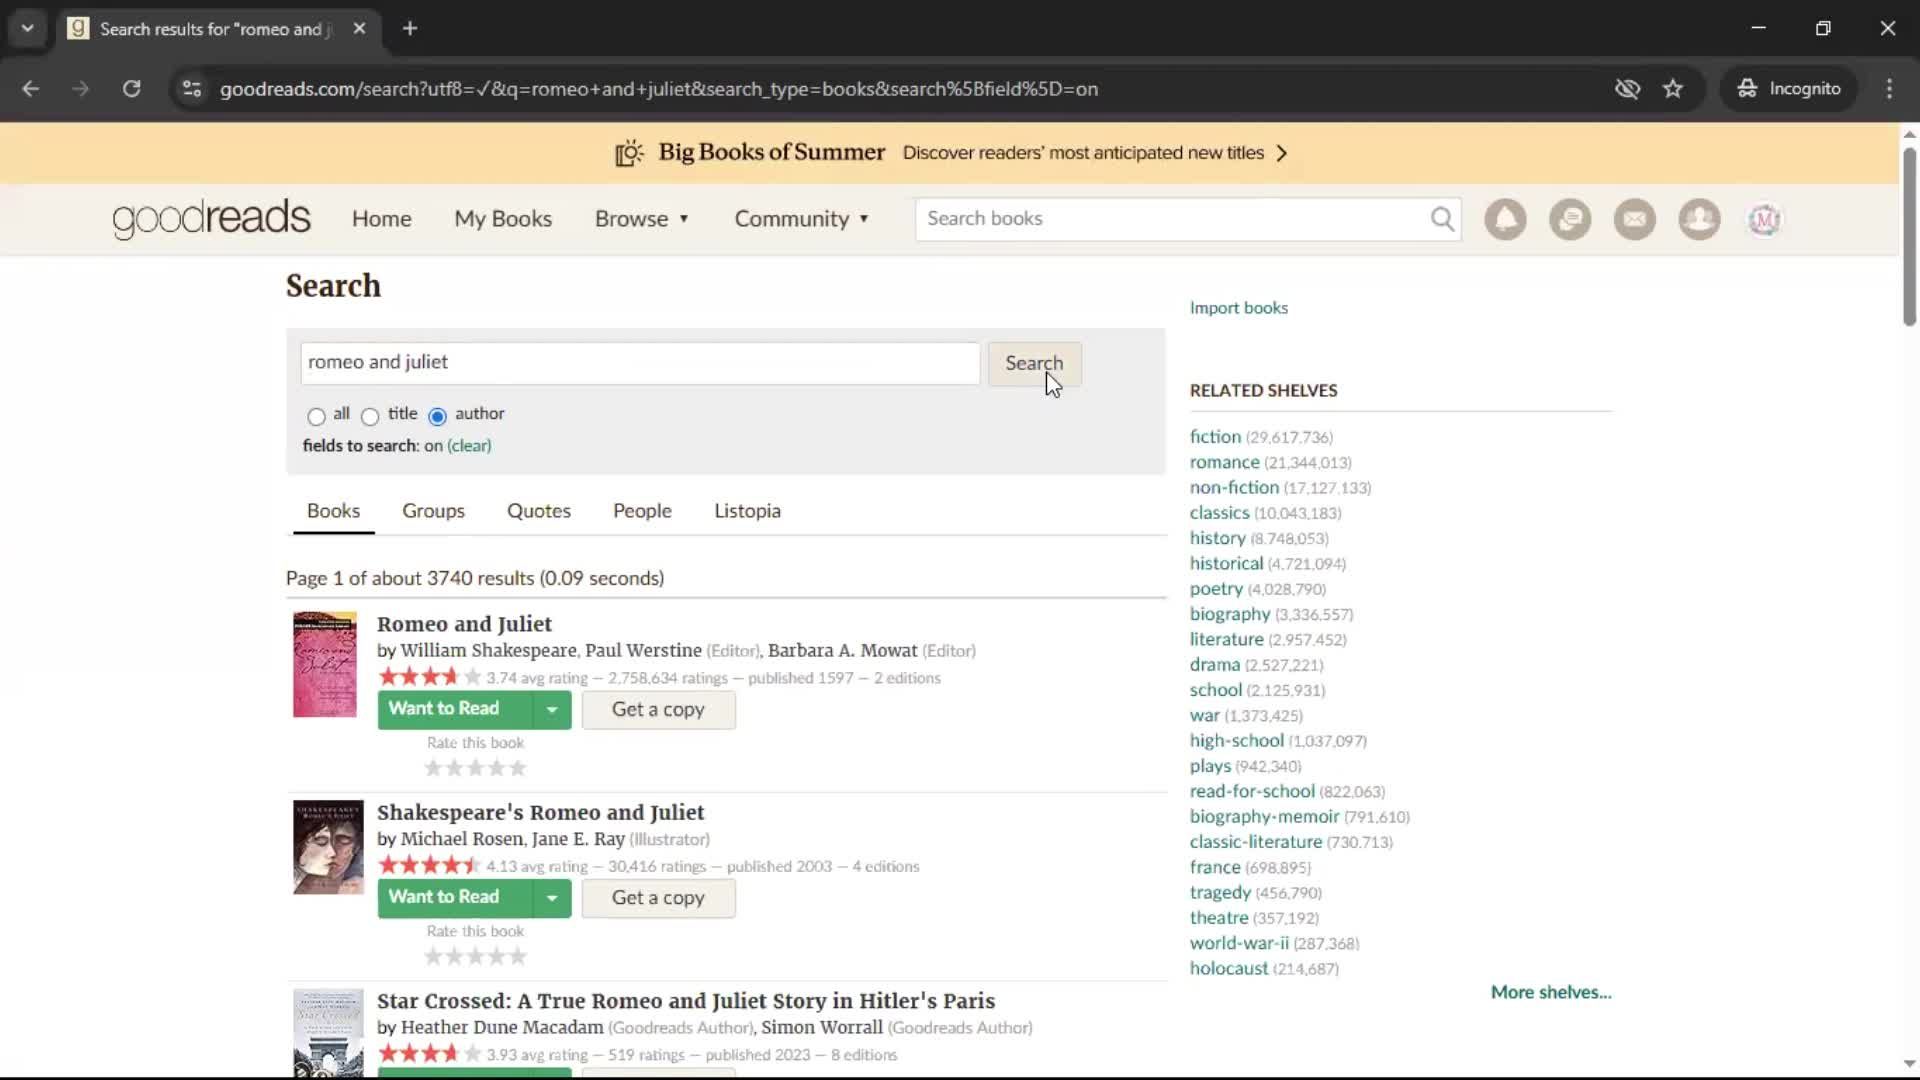This screenshot has height=1080, width=1920.
Task: Reload the page with the refresh icon
Action: [x=131, y=88]
